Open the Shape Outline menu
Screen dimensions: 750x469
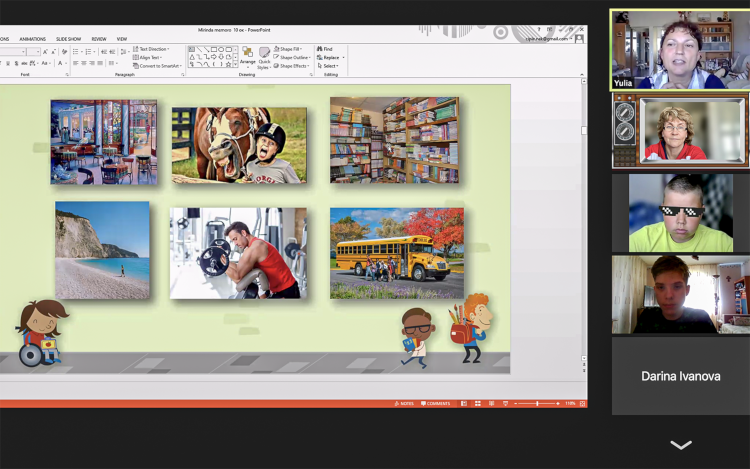tap(292, 57)
